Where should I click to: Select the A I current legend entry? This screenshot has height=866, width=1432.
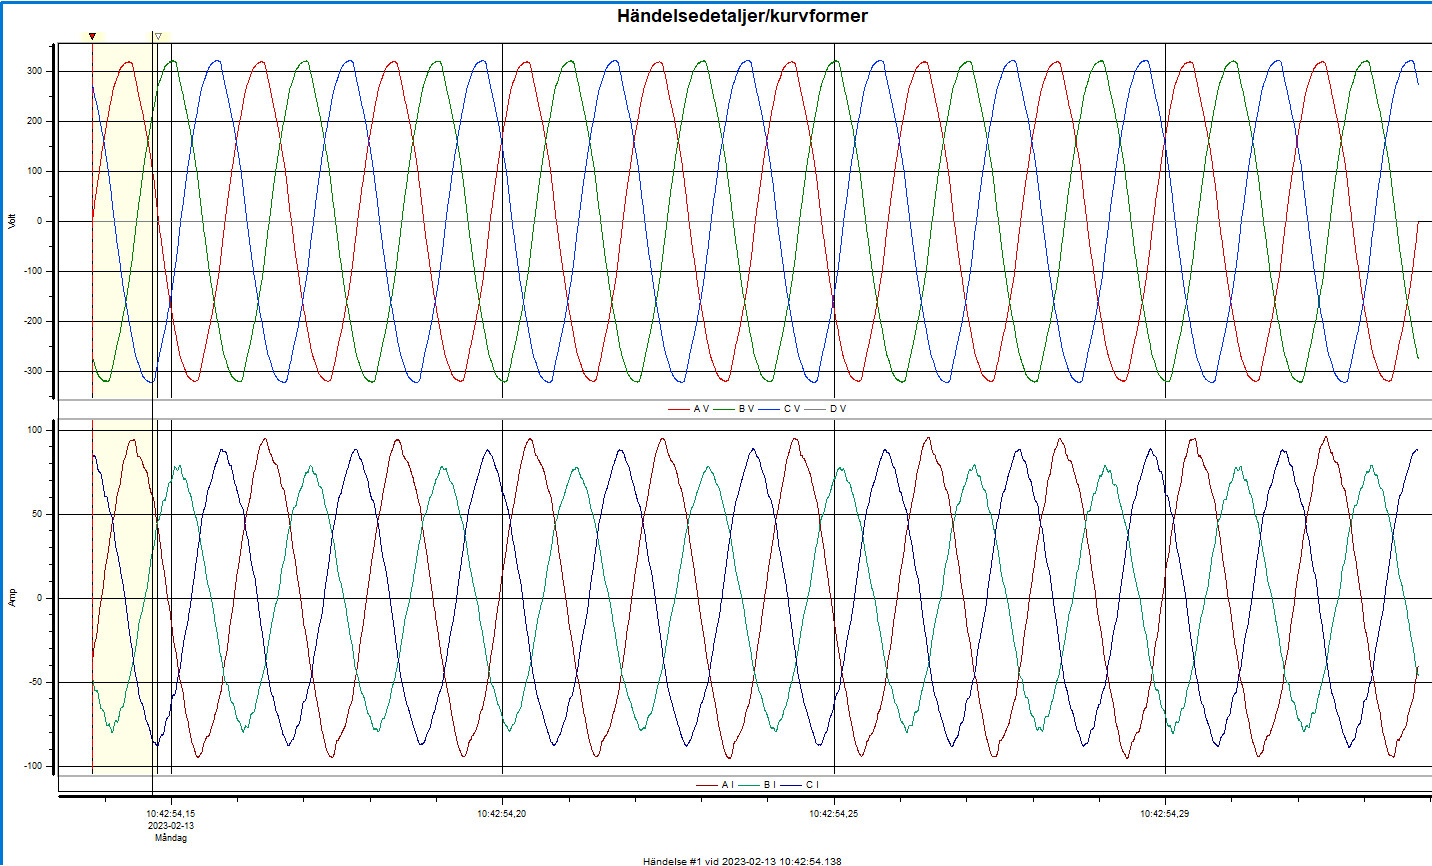pos(727,785)
